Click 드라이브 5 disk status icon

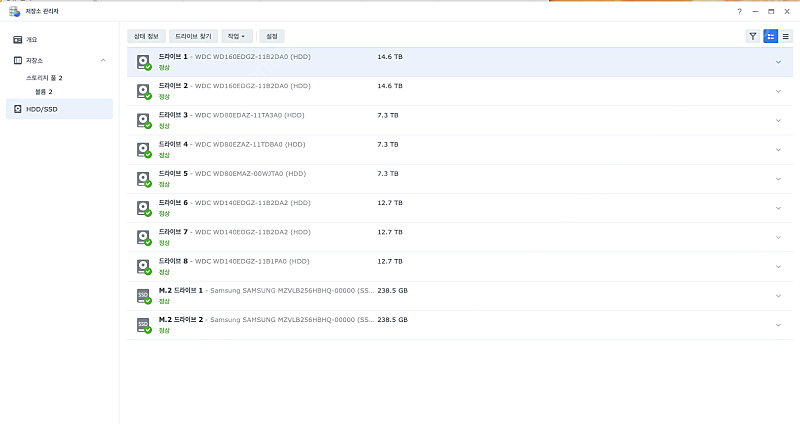tap(144, 179)
